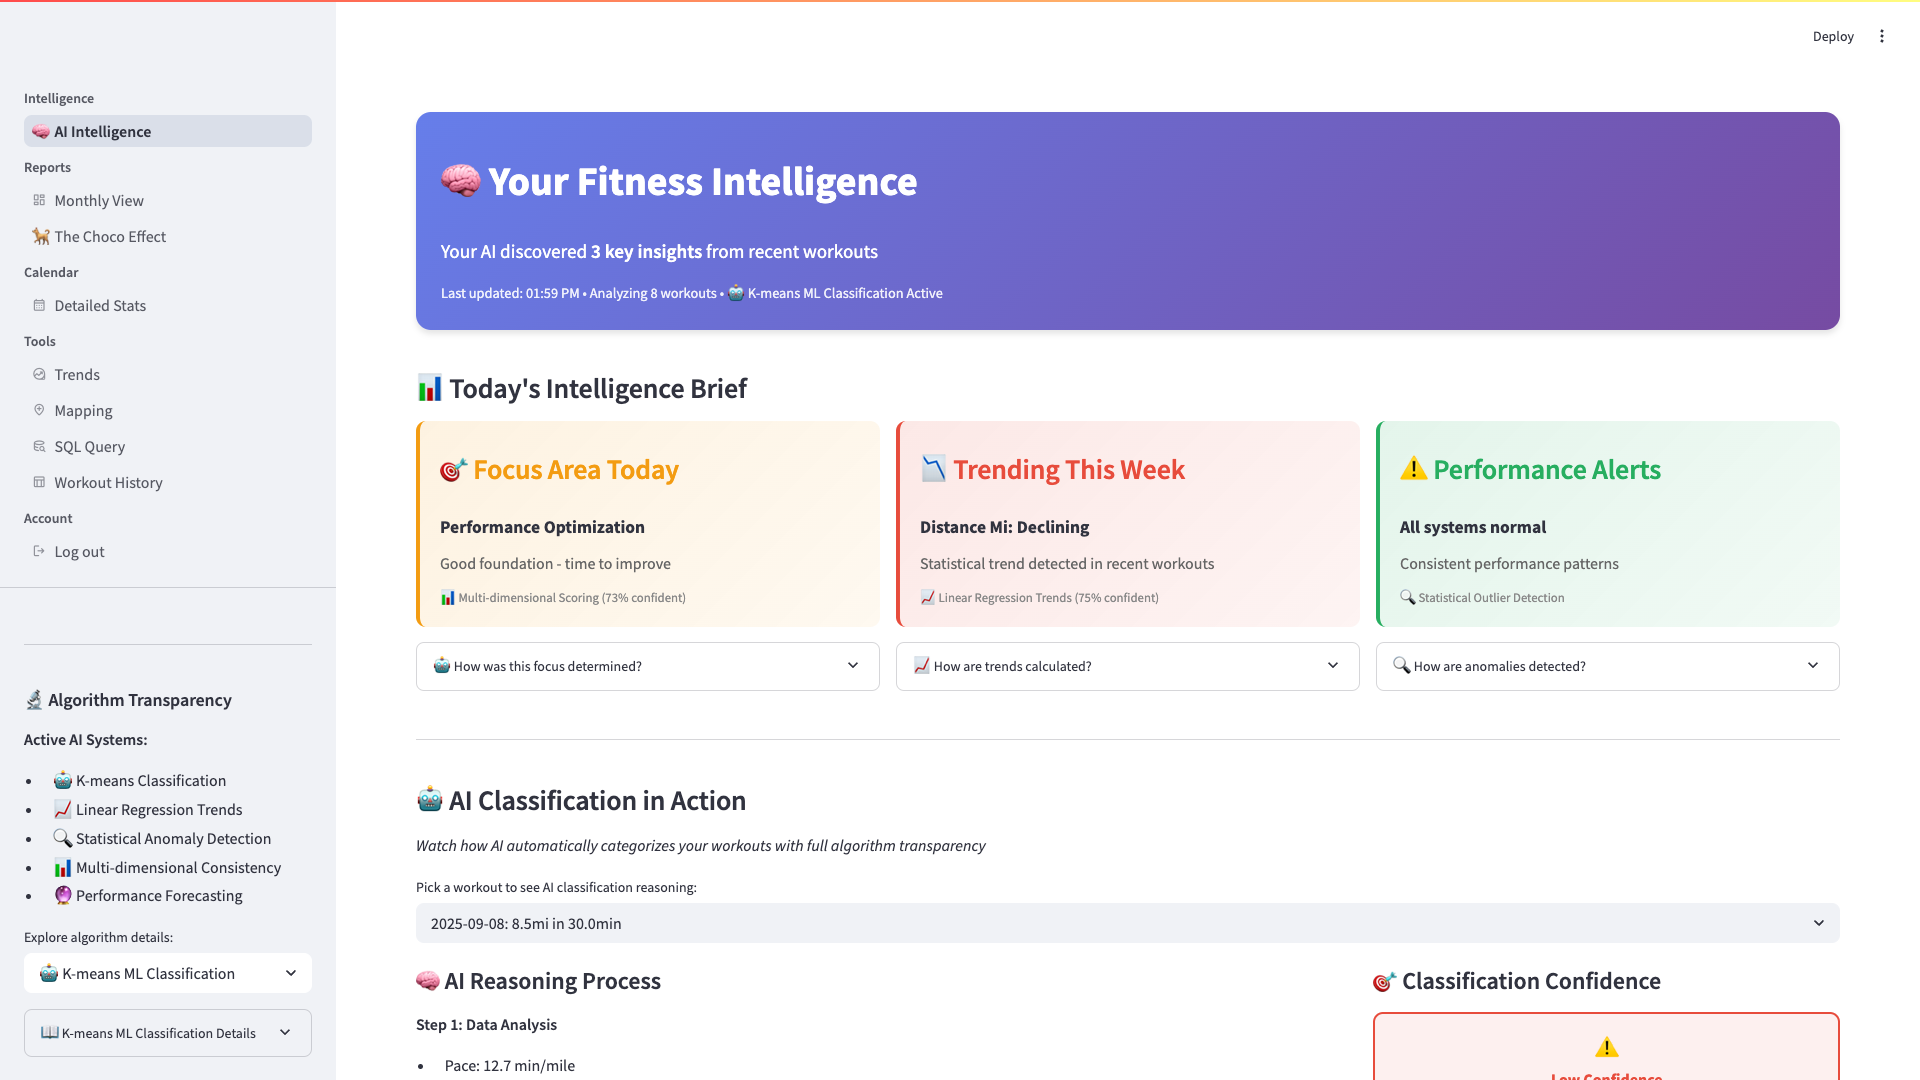The image size is (1920, 1080).
Task: Expand 'How are anomalies detected?' section
Action: [1607, 666]
